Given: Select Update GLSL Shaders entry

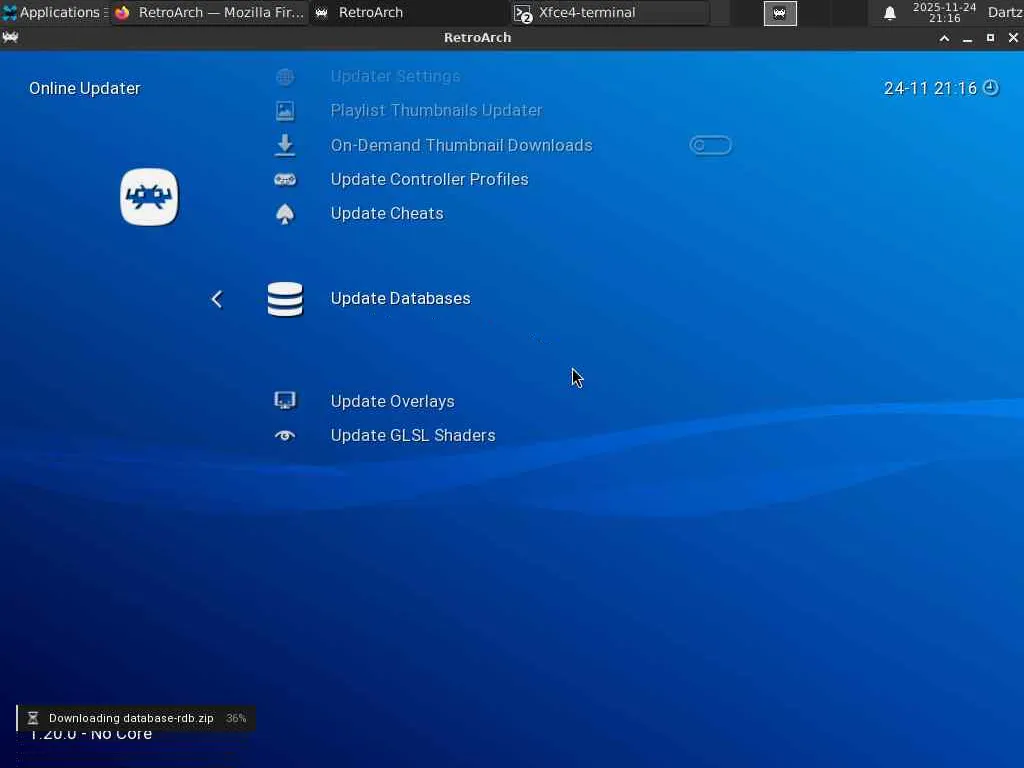Looking at the screenshot, I should point(413,436).
